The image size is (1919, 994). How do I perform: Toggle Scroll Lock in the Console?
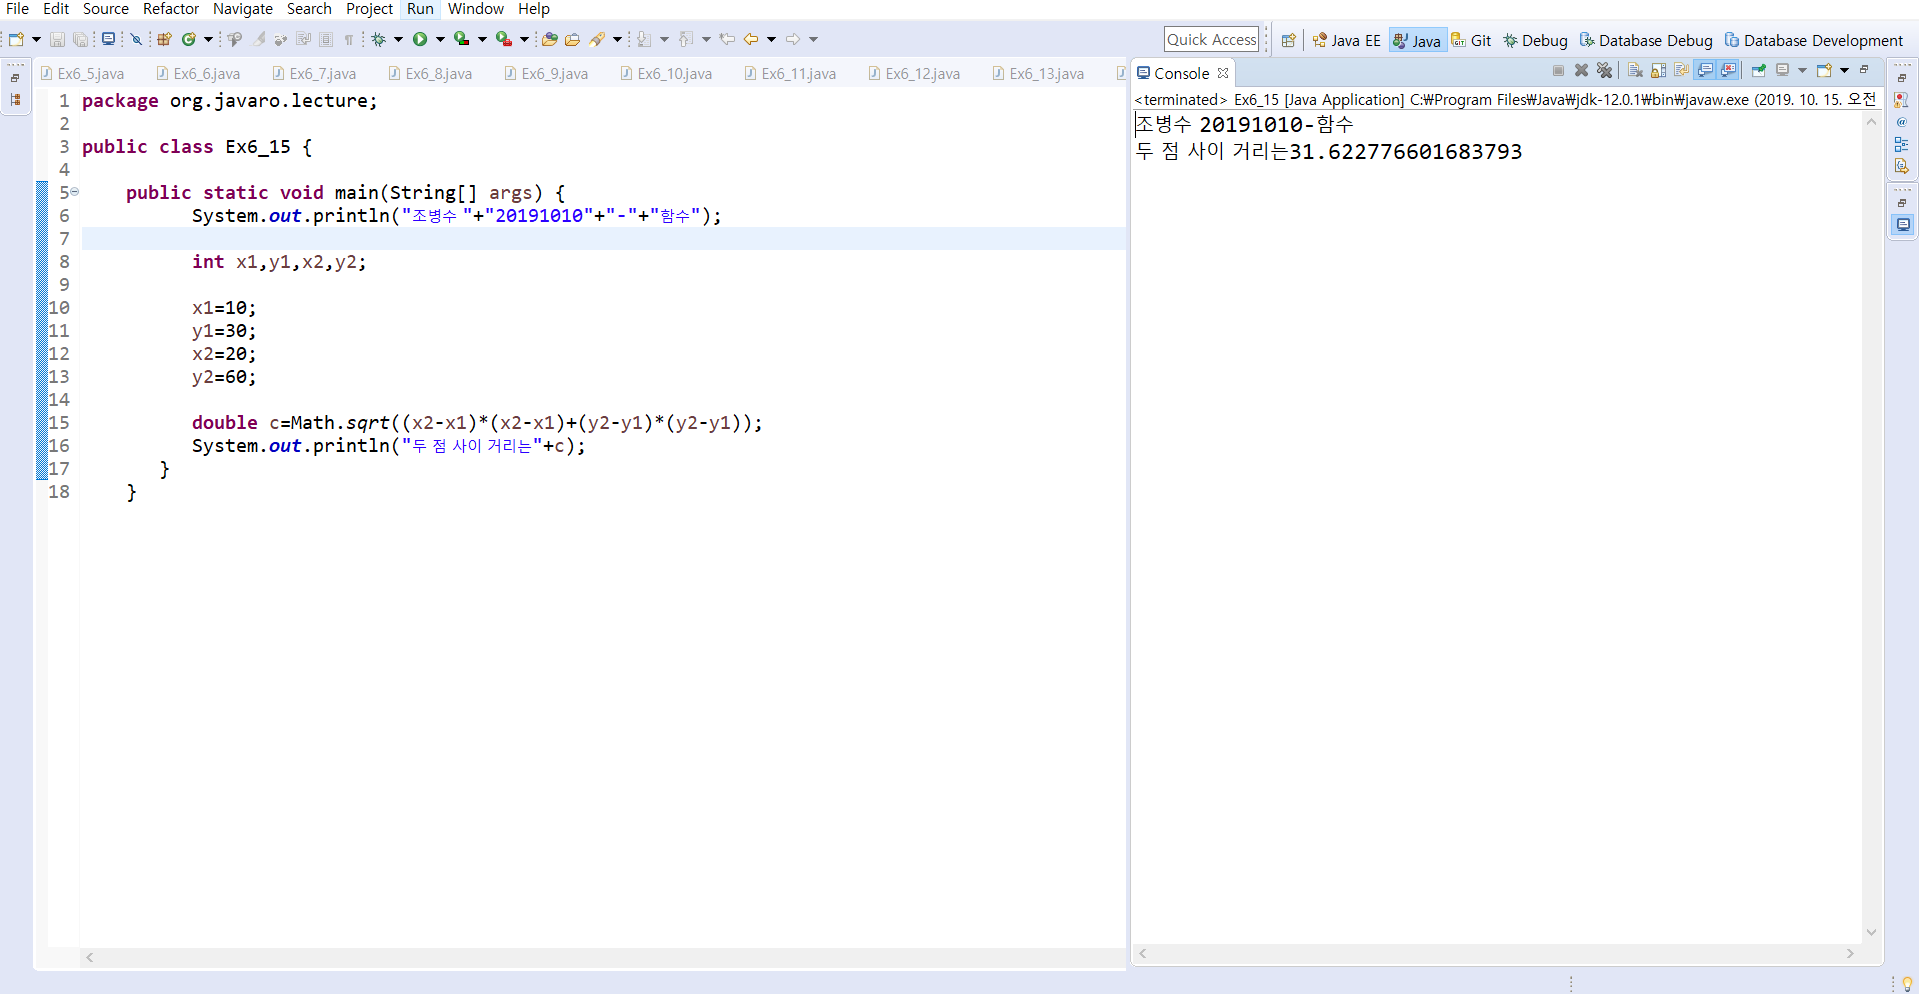click(x=1658, y=70)
